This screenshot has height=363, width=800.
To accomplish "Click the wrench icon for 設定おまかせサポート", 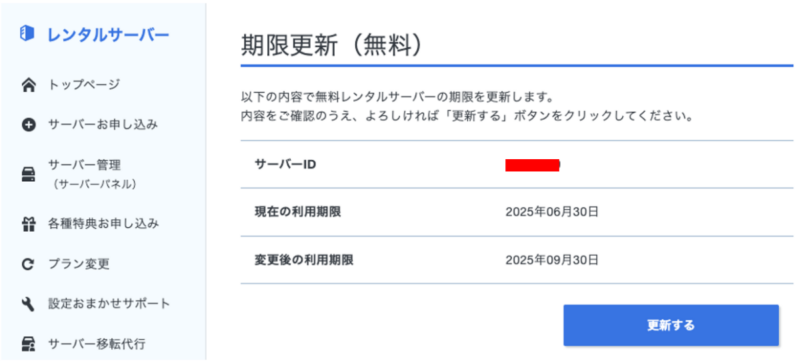I will click(x=29, y=304).
